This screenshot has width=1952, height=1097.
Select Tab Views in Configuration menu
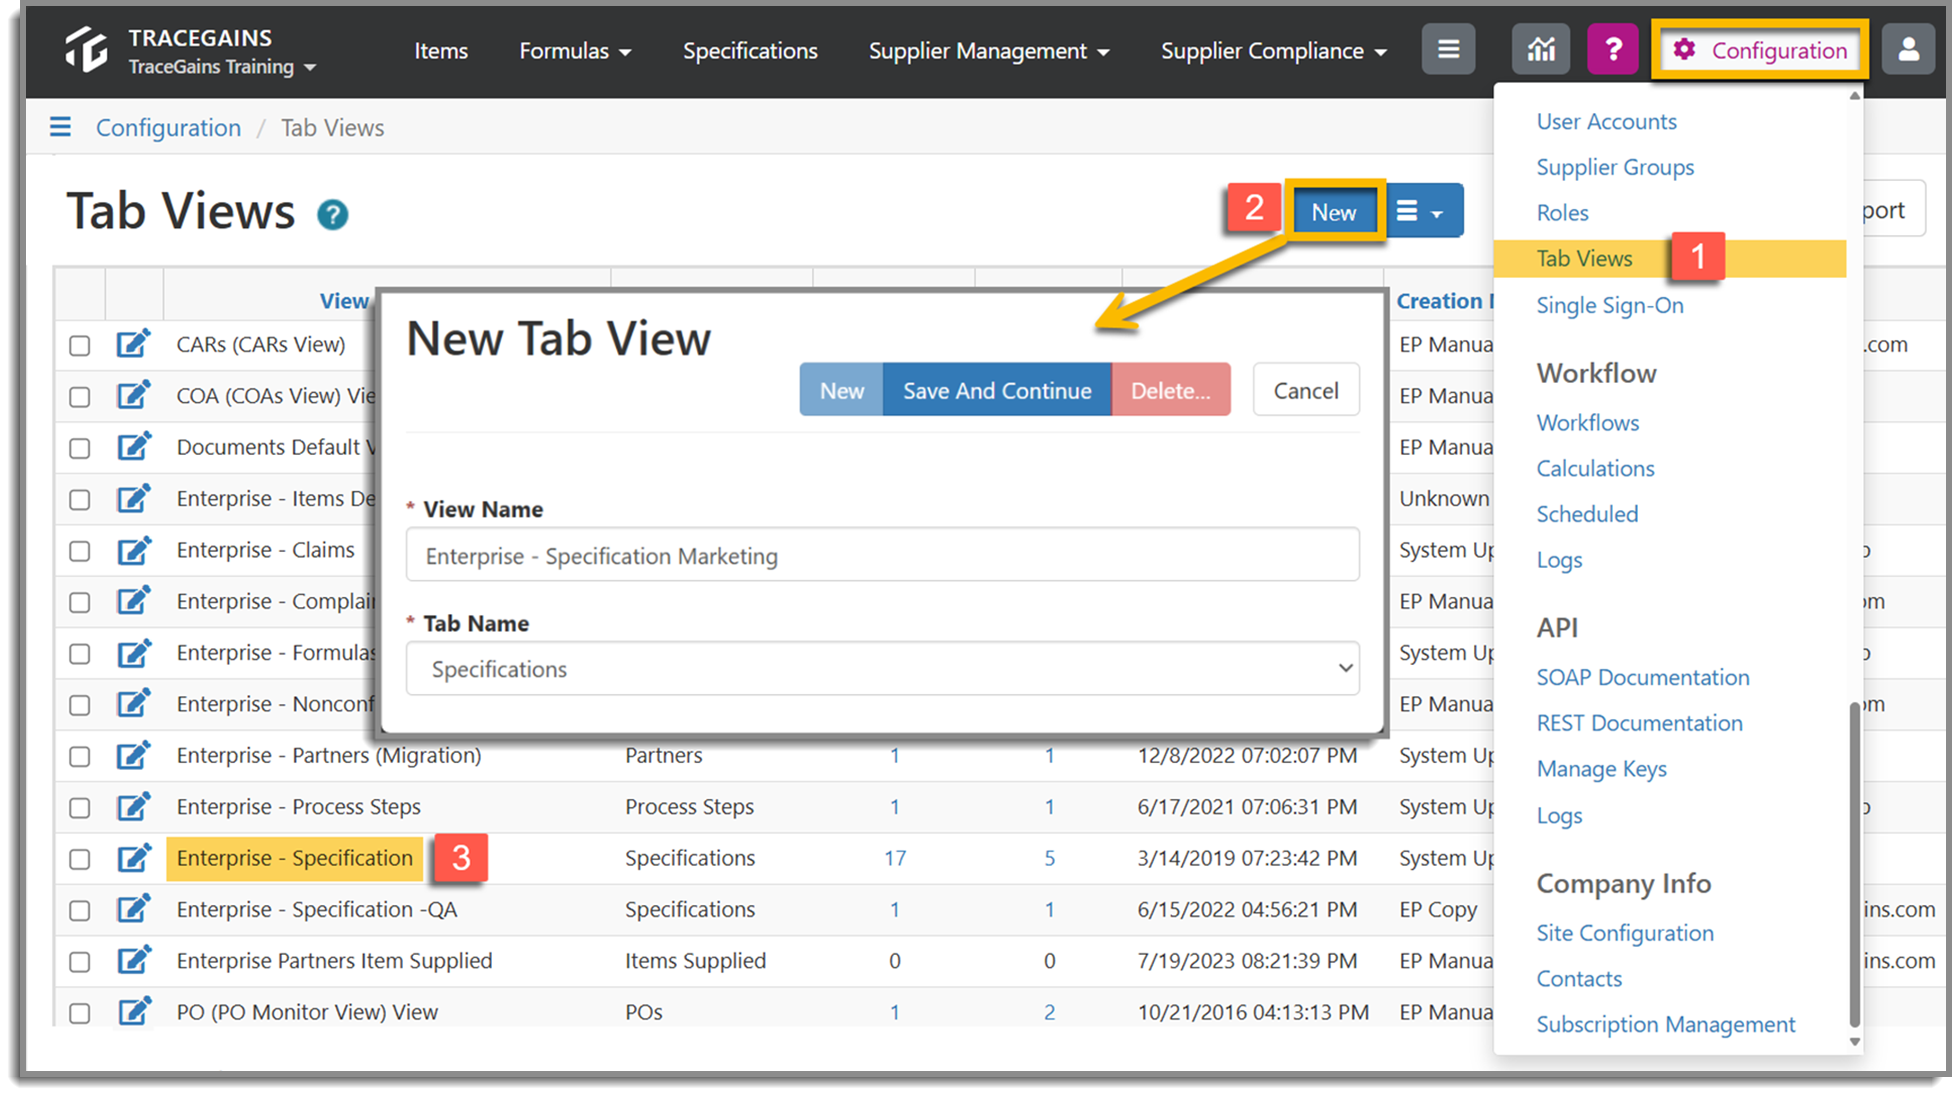click(1584, 258)
